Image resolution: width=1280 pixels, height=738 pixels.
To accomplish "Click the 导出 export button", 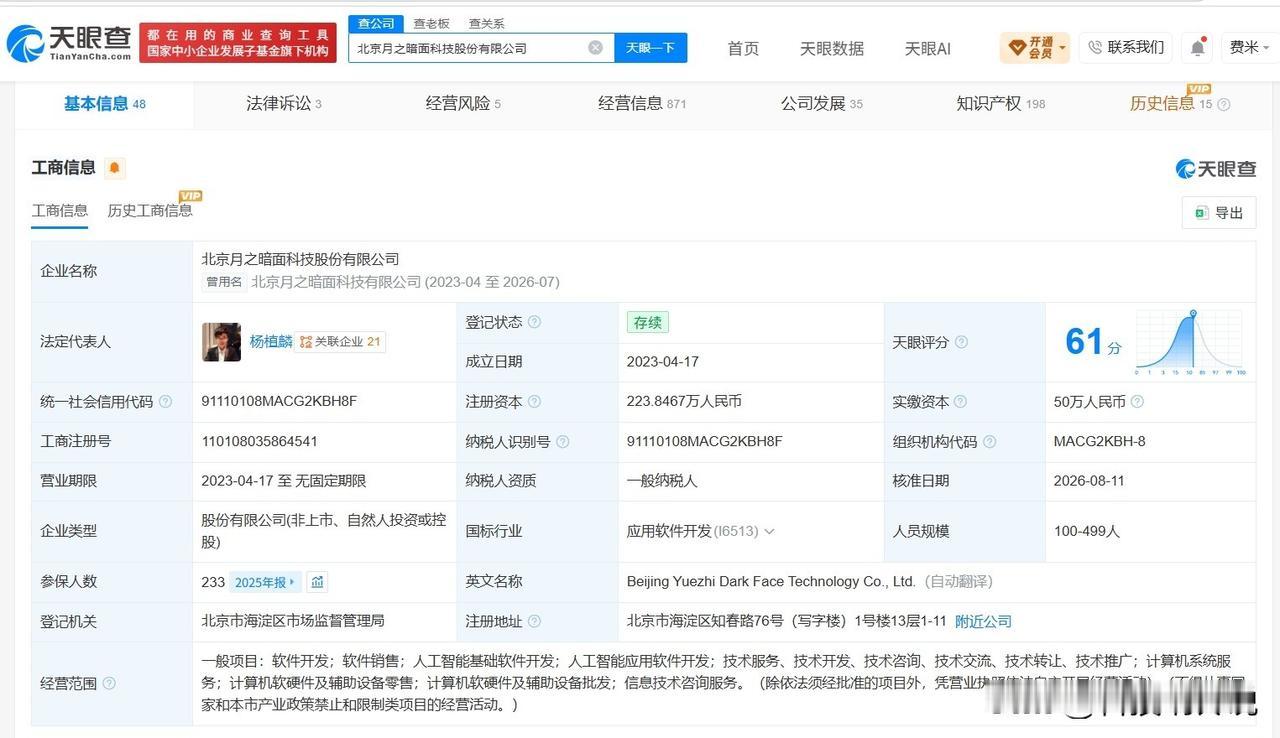I will 1218,212.
